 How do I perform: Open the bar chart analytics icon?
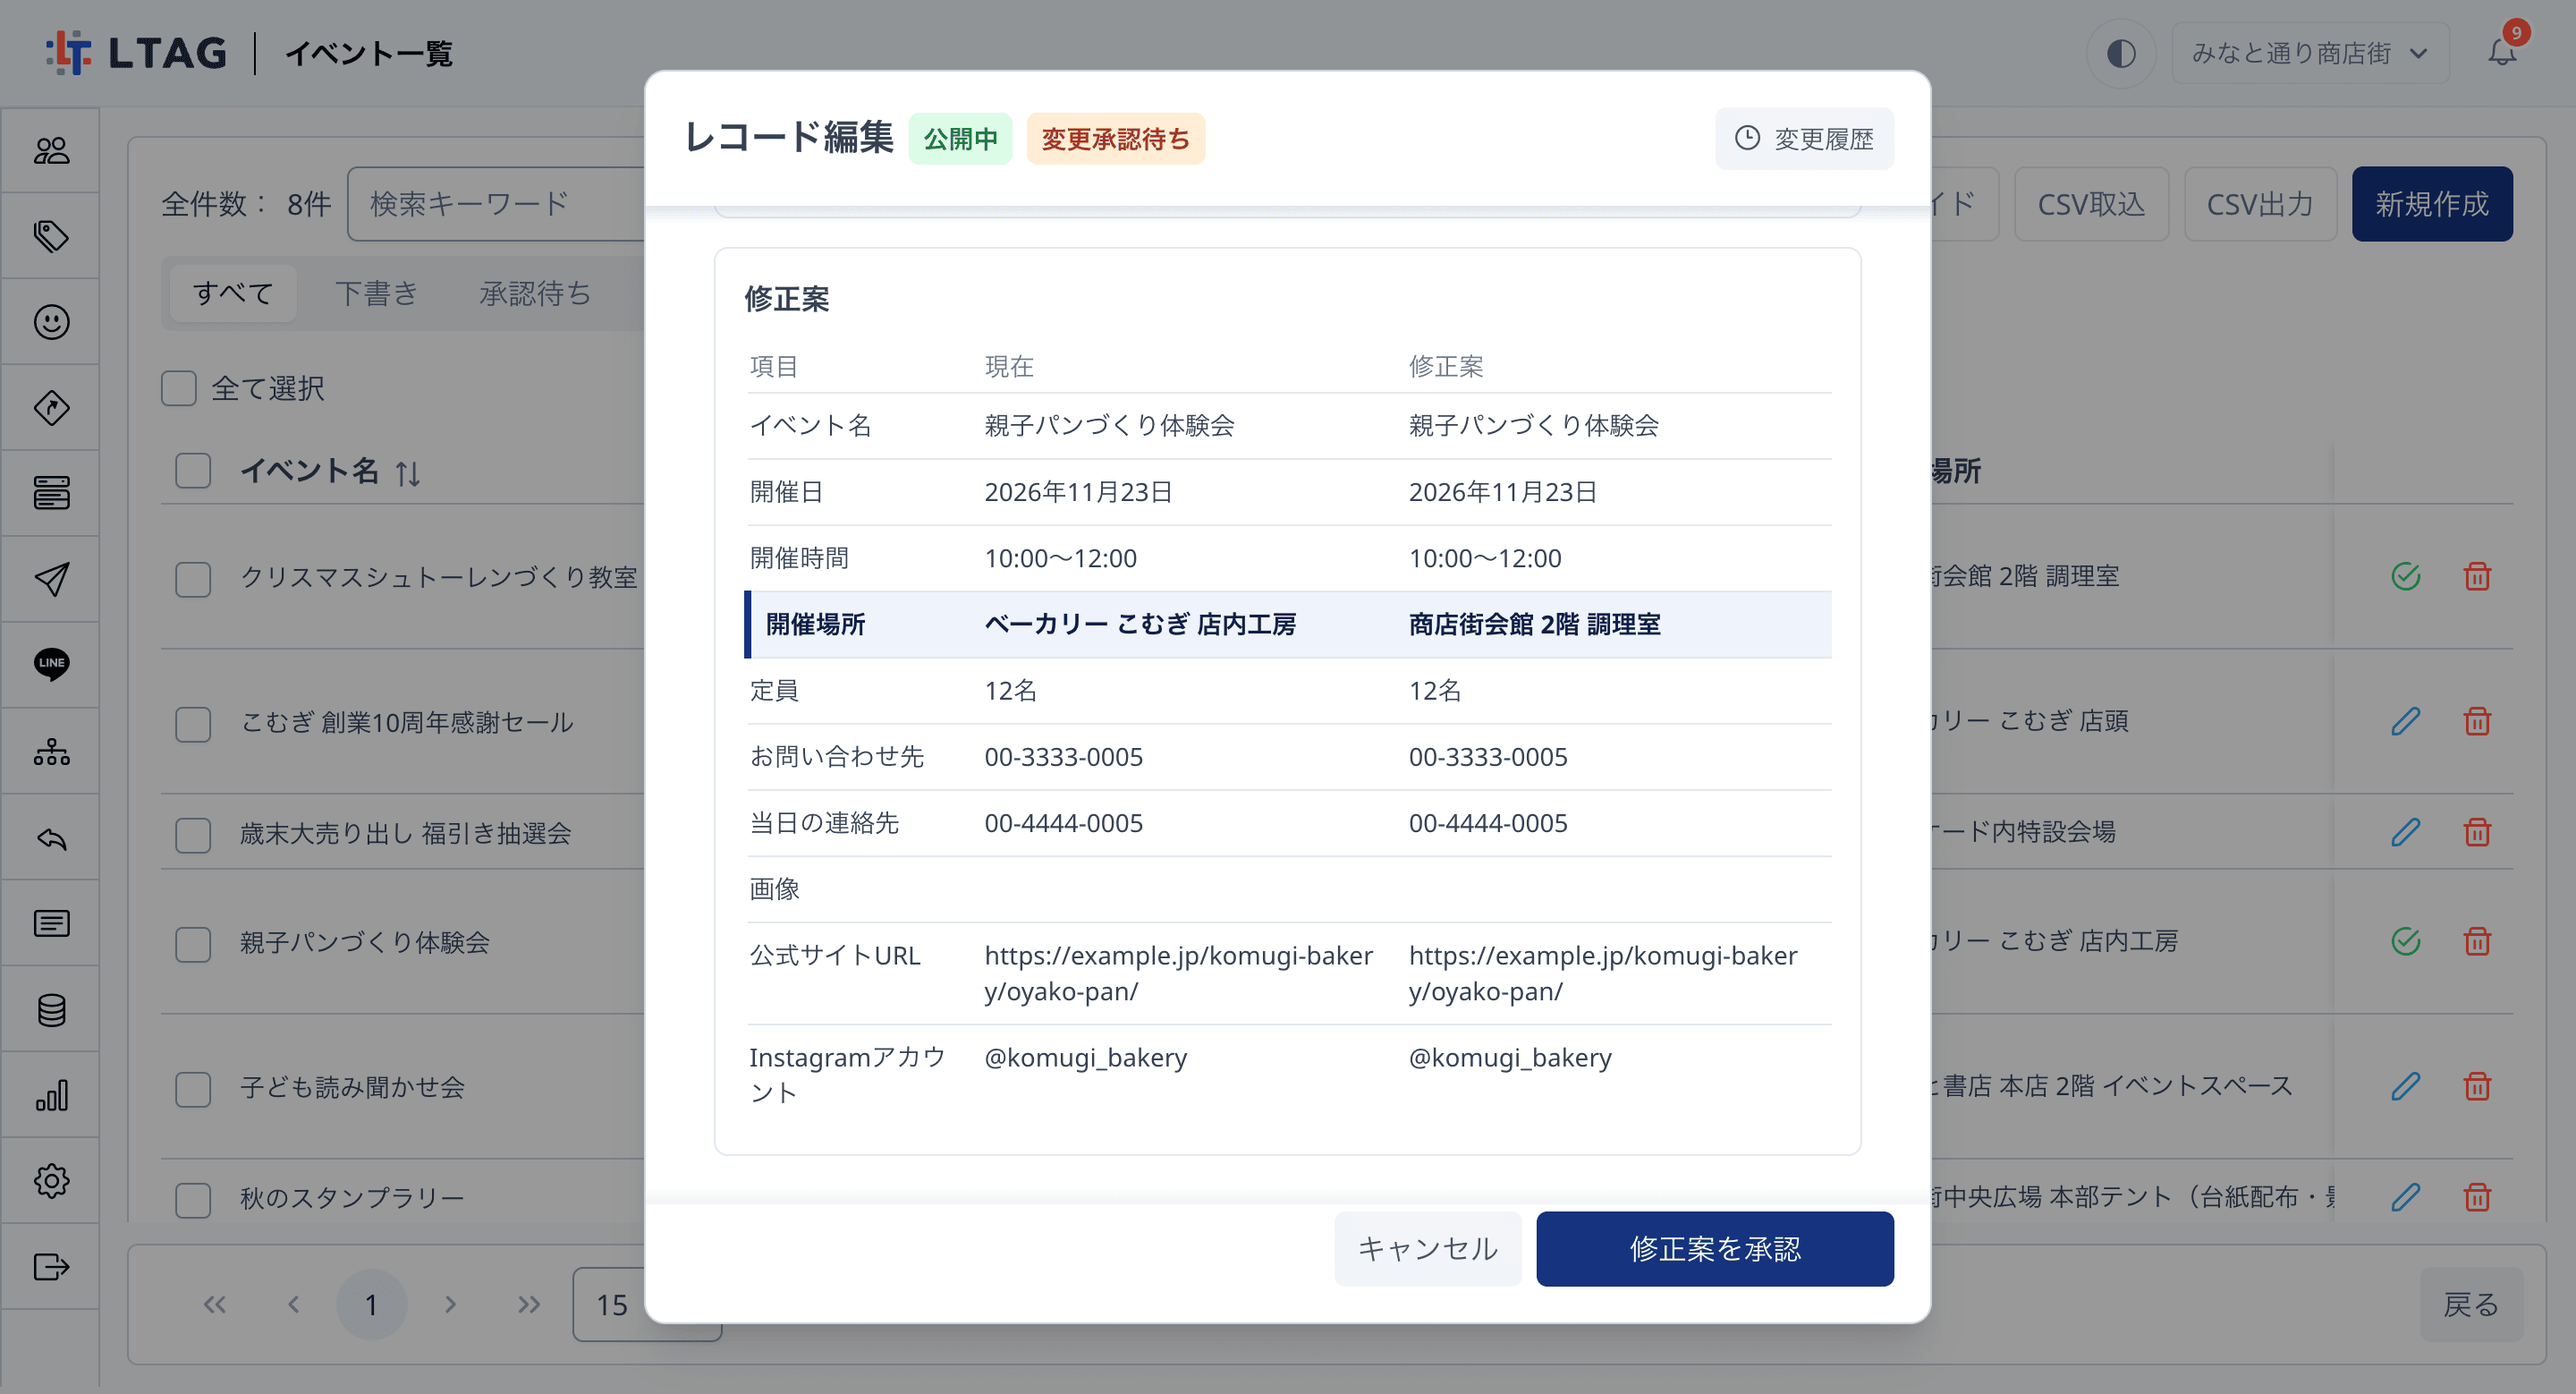click(51, 1095)
